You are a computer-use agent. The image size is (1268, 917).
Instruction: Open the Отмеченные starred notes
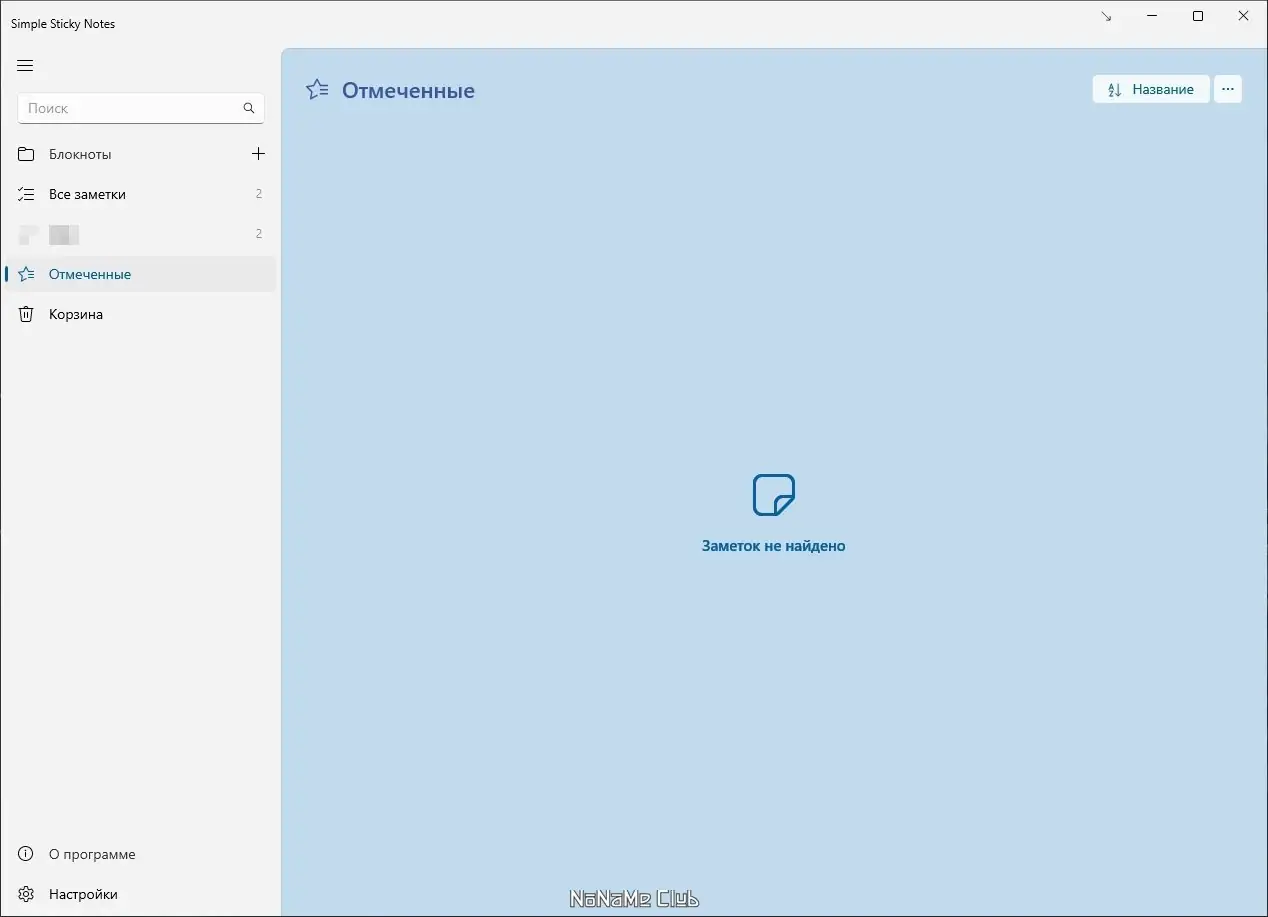[141, 274]
